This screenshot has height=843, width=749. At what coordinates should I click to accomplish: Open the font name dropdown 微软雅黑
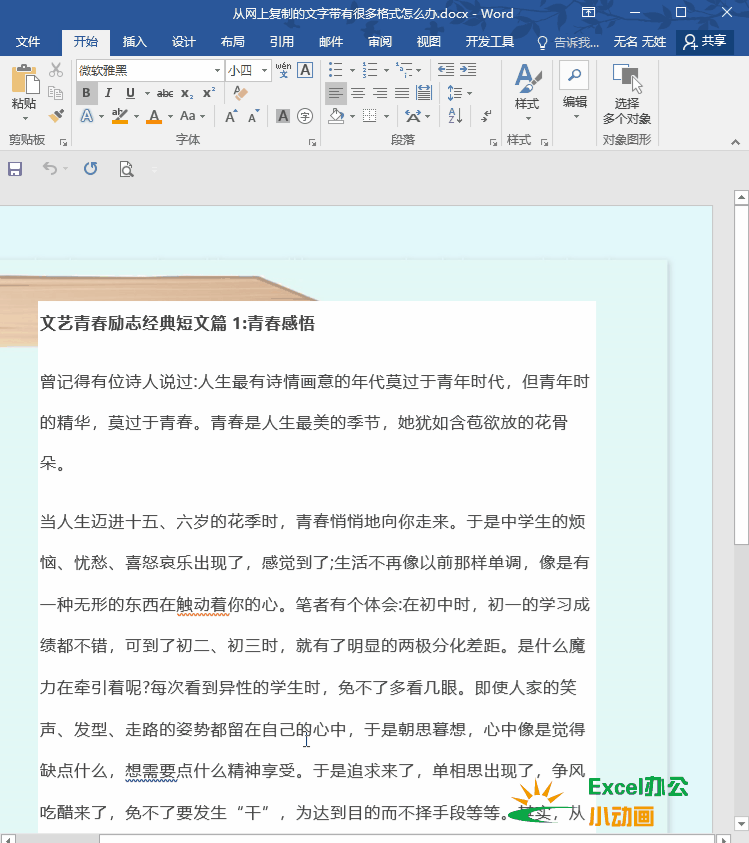(x=217, y=70)
